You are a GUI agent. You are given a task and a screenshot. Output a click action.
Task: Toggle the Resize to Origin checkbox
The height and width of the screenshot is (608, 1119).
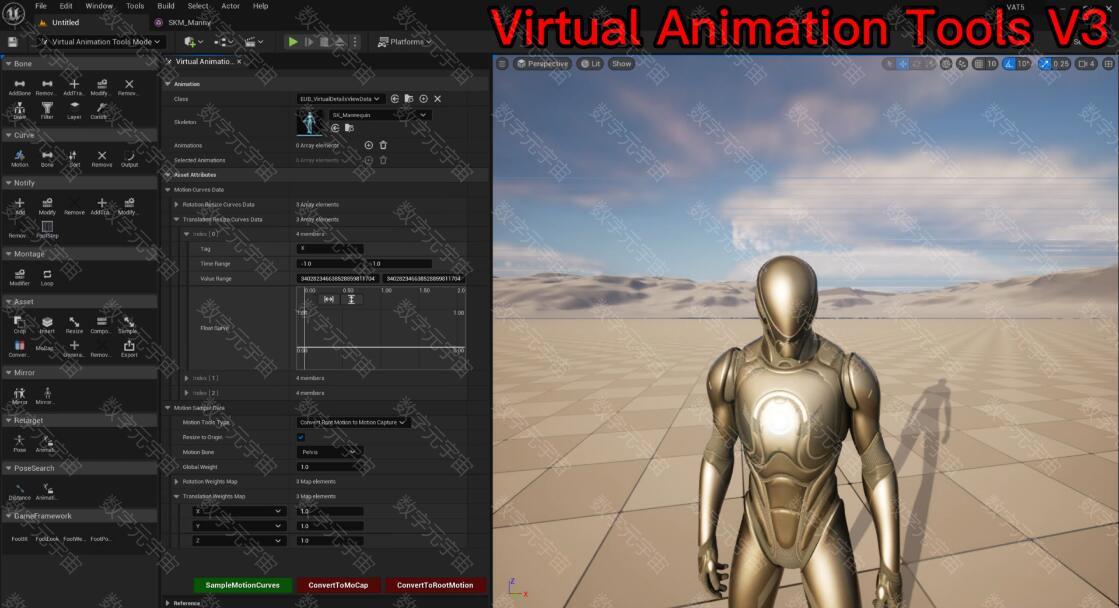[300, 437]
